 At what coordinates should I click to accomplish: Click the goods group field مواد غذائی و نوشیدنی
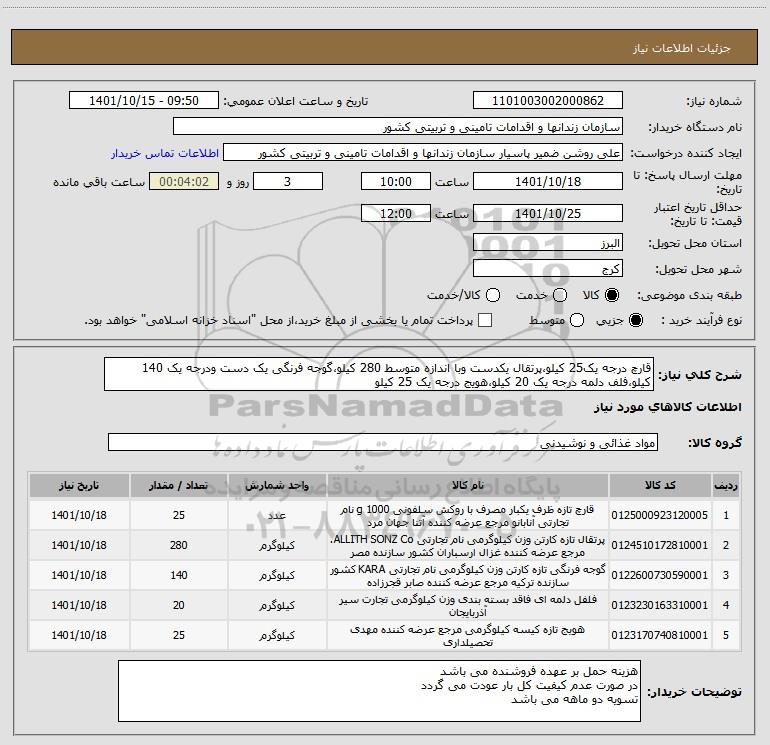click(383, 442)
